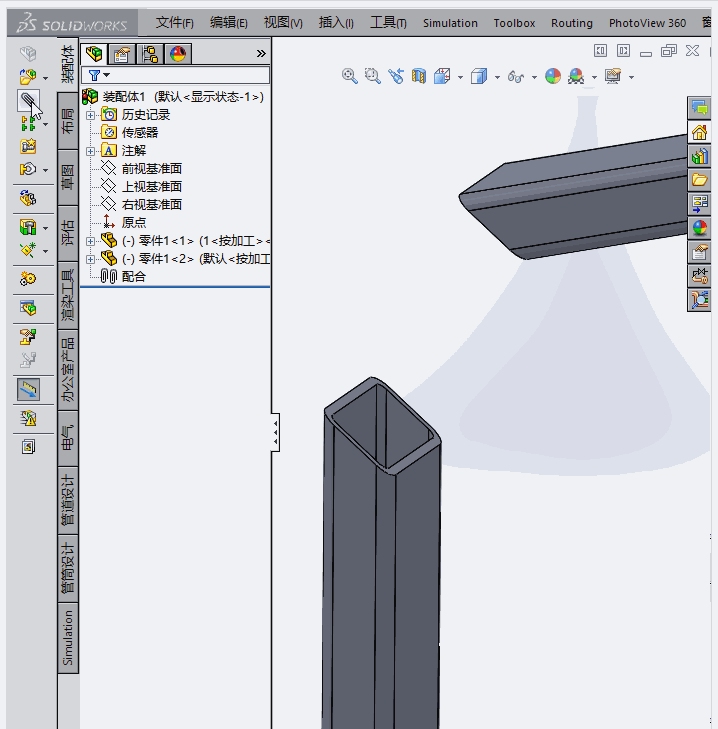Click the warning-sign assembly check icon
The height and width of the screenshot is (729, 718).
click(x=28, y=418)
